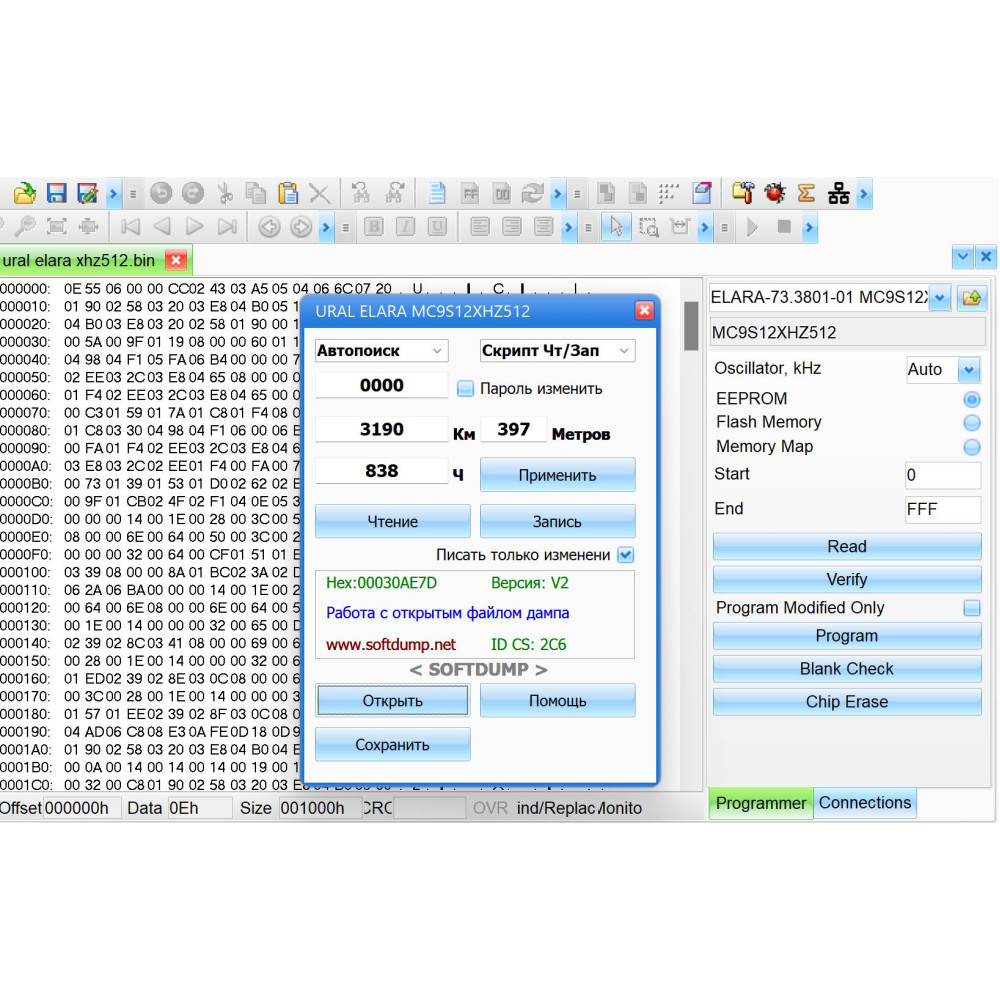1000x1000 pixels.
Task: Copy with the two-pages icon
Action: [x=256, y=193]
